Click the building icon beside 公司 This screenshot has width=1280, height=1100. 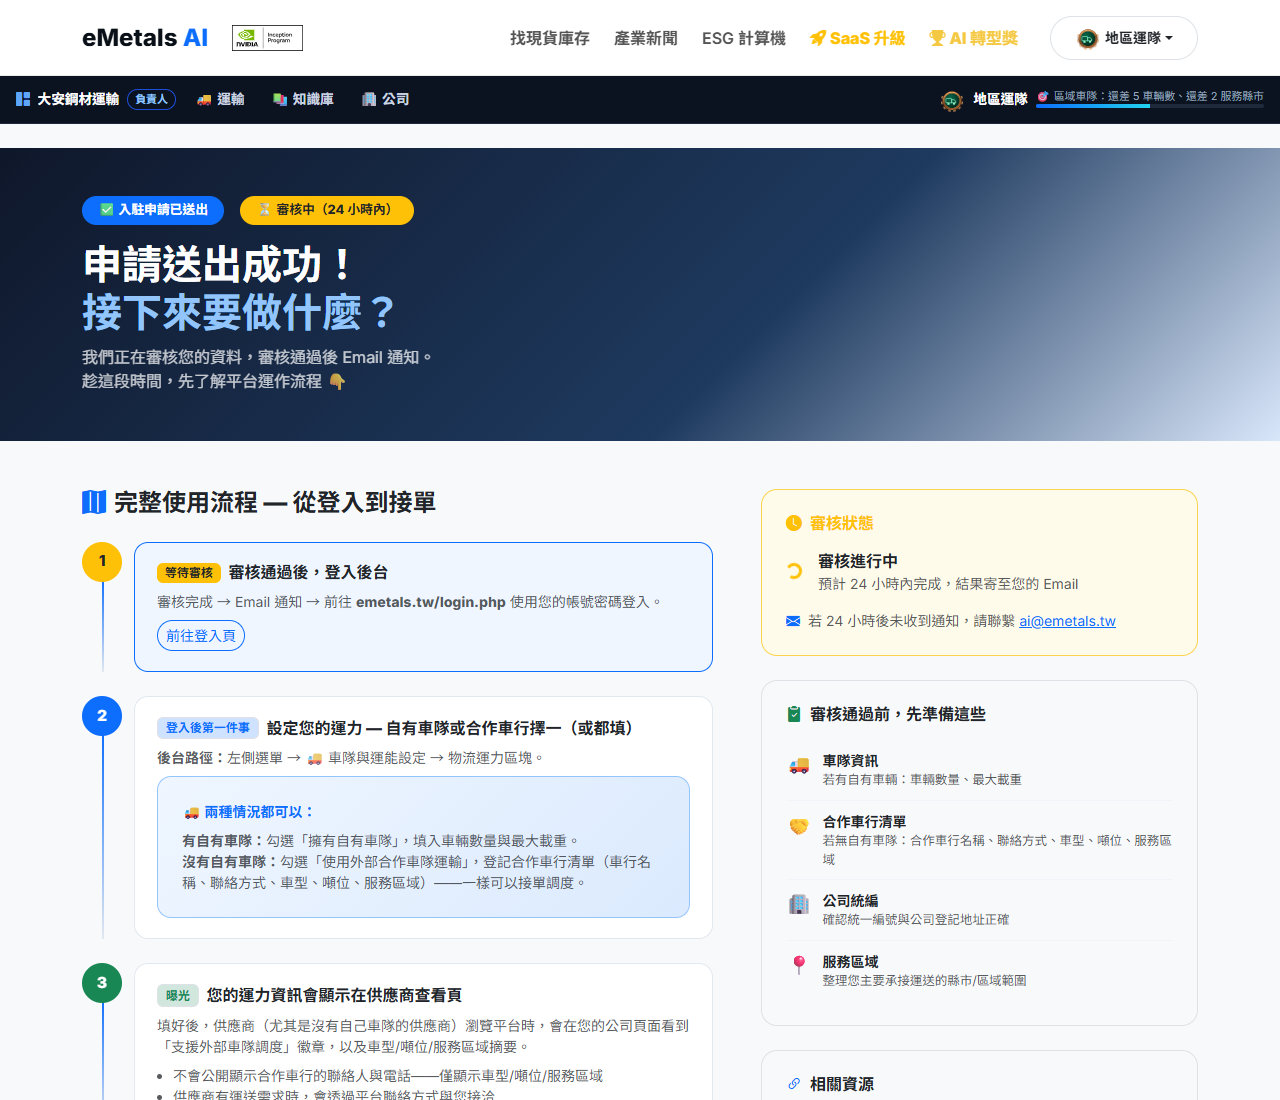[369, 99]
